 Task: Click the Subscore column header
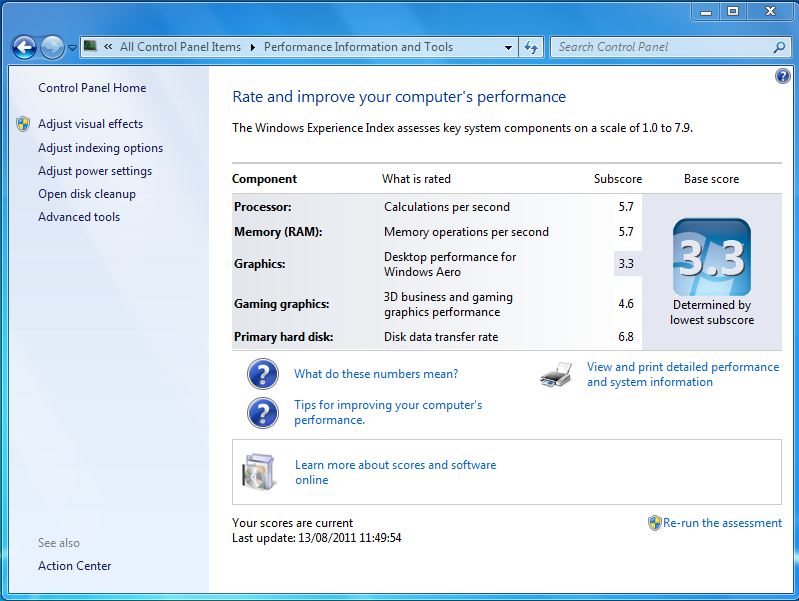click(x=618, y=179)
